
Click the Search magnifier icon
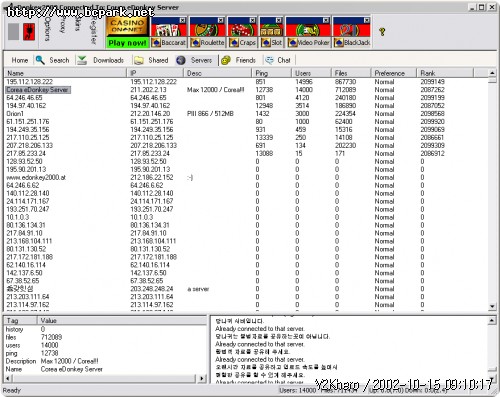(40, 60)
